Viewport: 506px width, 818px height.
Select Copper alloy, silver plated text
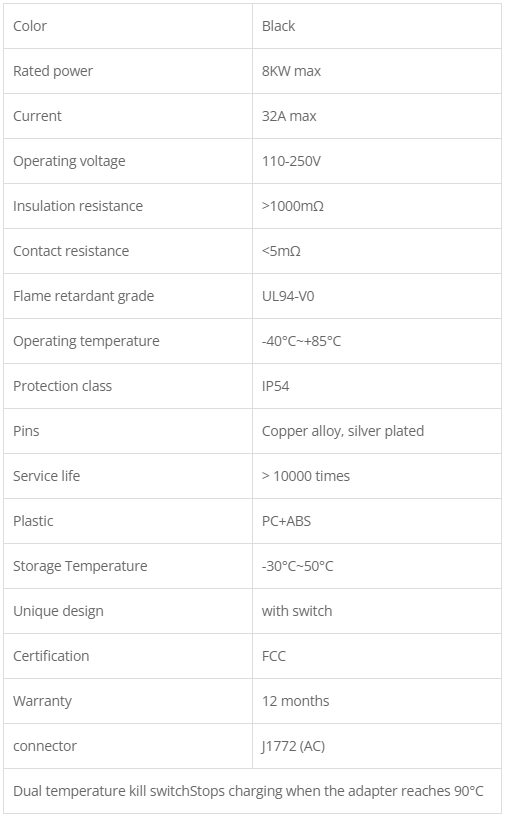click(x=343, y=431)
